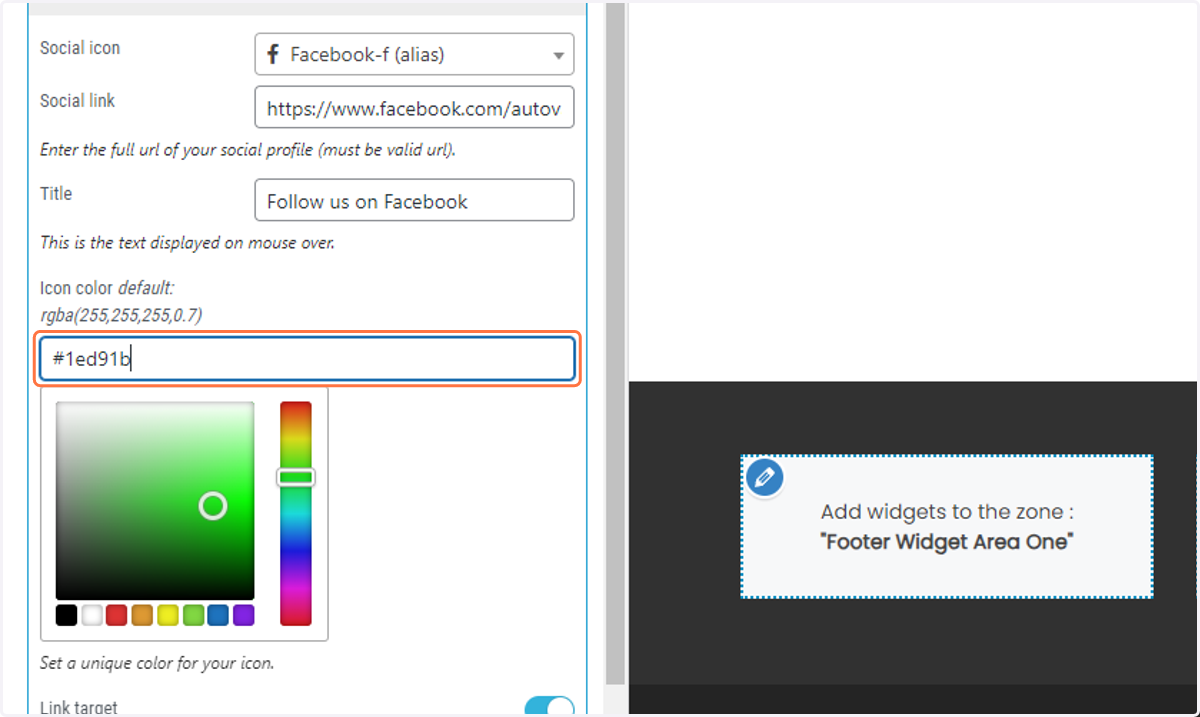The image size is (1200, 717).
Task: Select the yellow color swatch
Action: (168, 615)
